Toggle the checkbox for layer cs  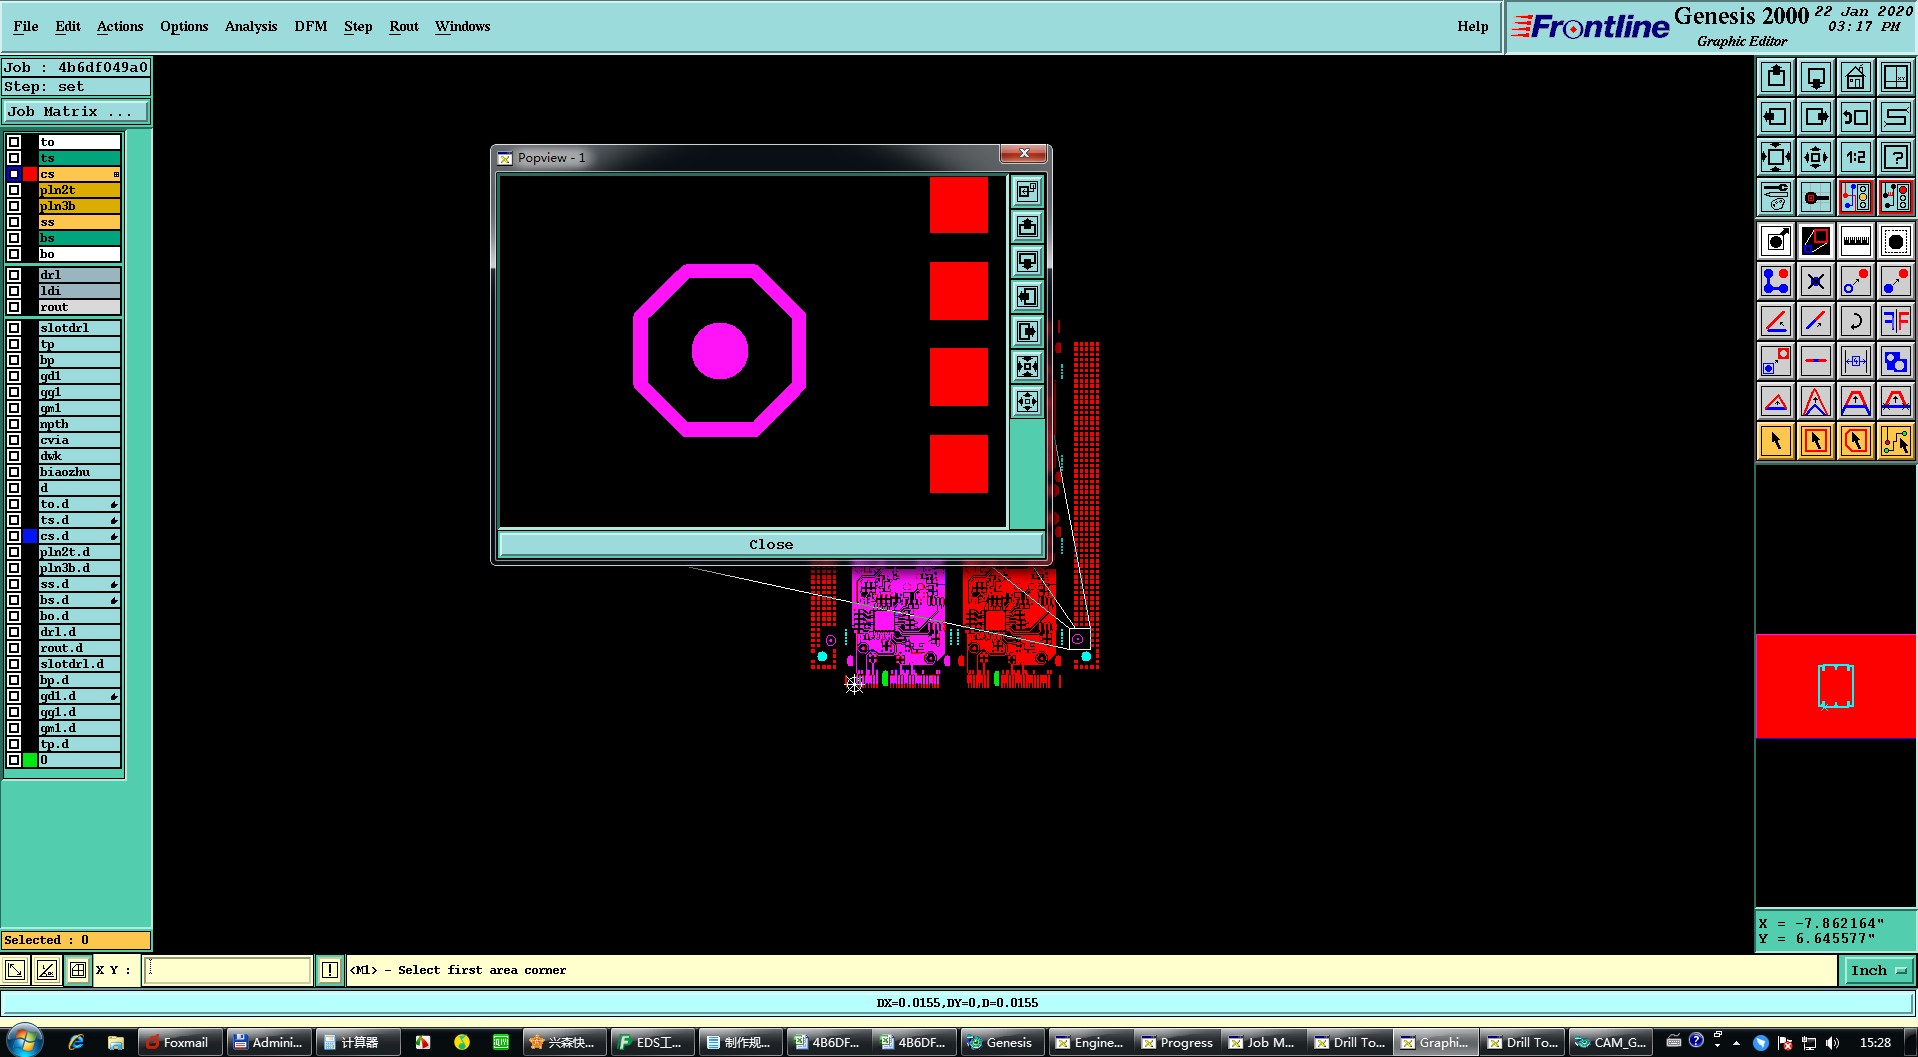coord(14,174)
